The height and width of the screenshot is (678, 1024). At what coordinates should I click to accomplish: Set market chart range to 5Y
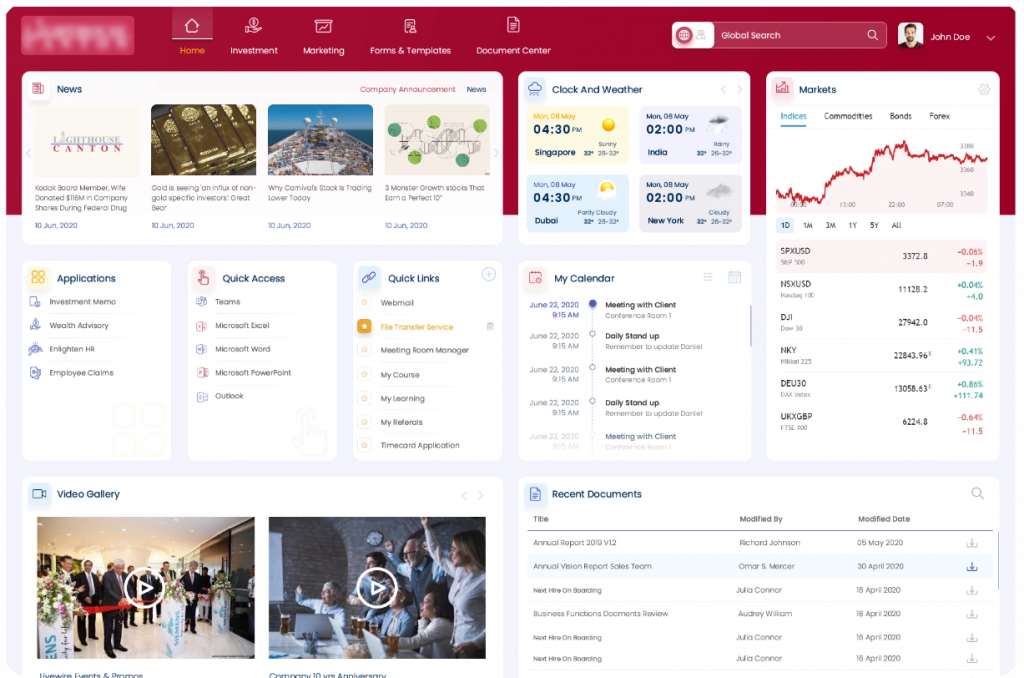[874, 225]
